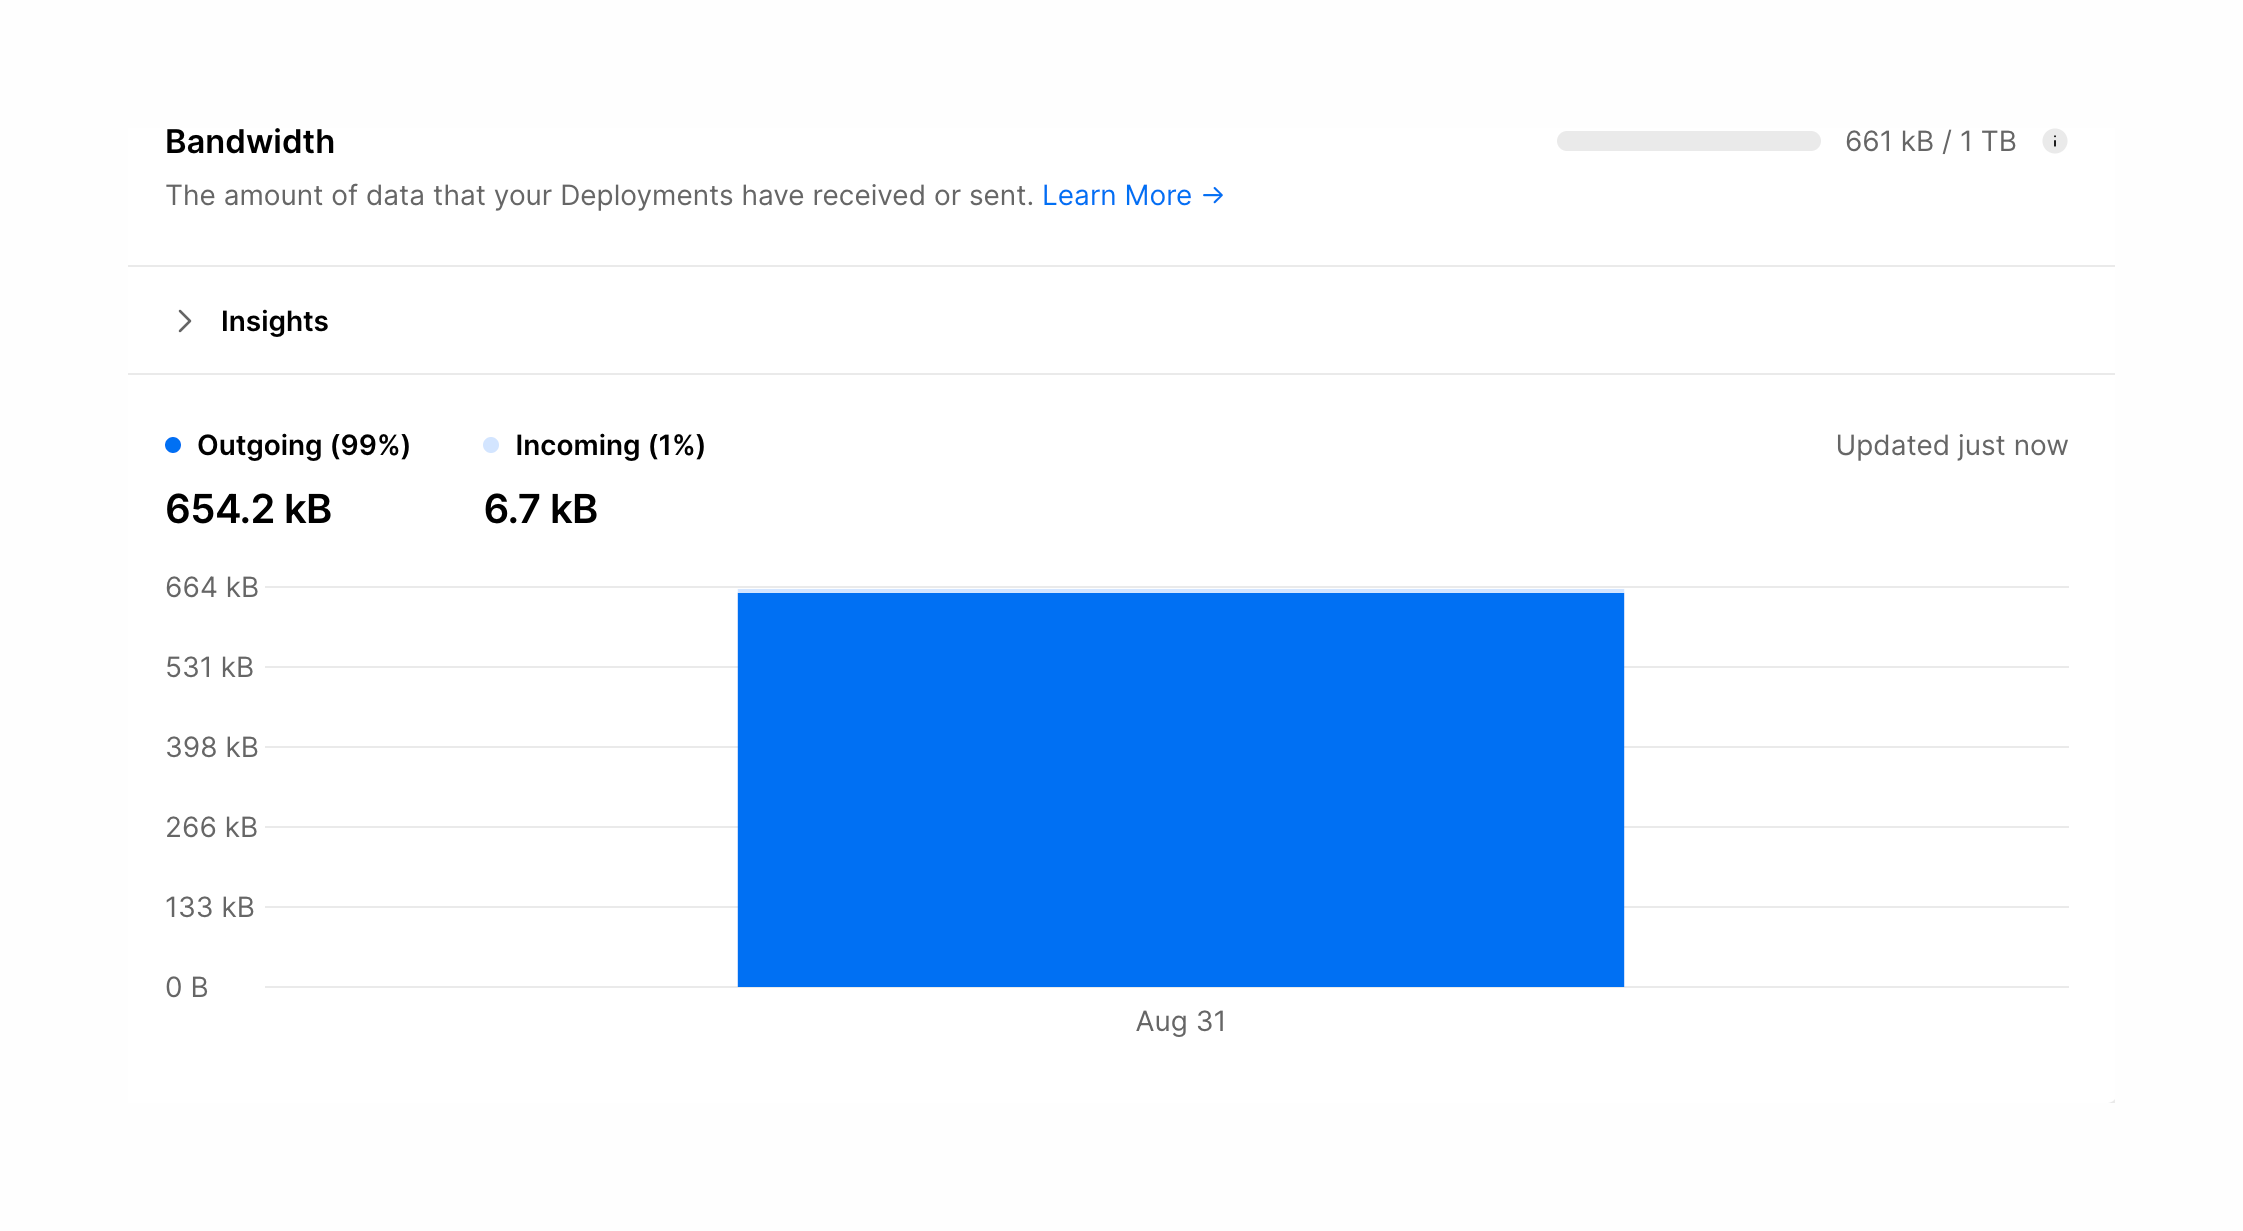Expand the Insights chevron
Image resolution: width=2243 pixels, height=1231 pixels.
(x=184, y=321)
